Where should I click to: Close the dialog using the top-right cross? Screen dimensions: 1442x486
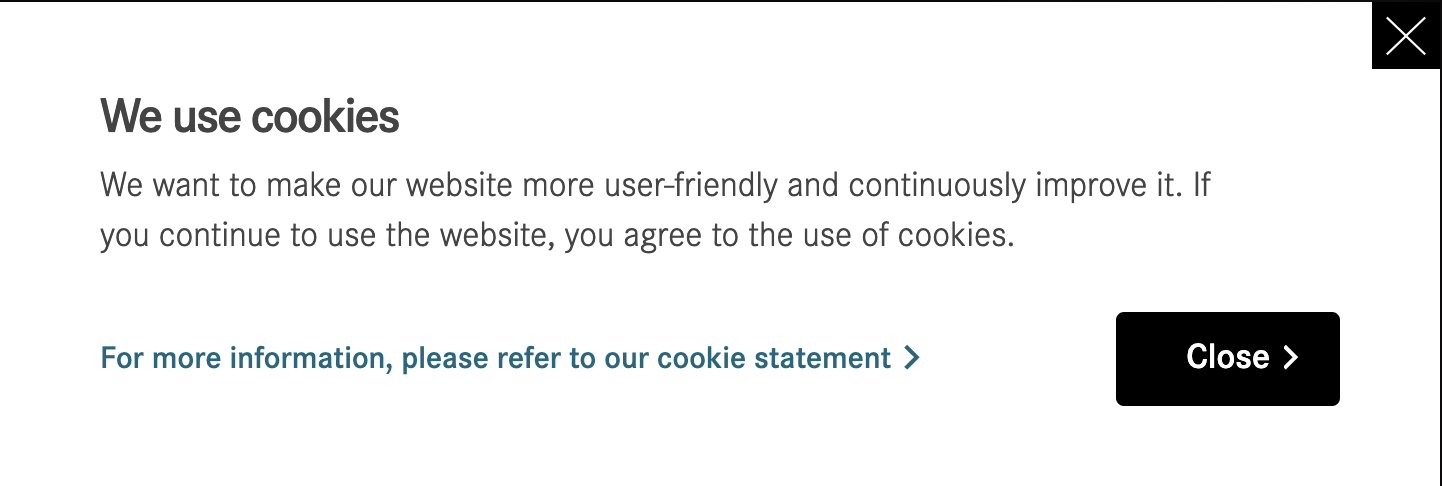pyautogui.click(x=1406, y=36)
